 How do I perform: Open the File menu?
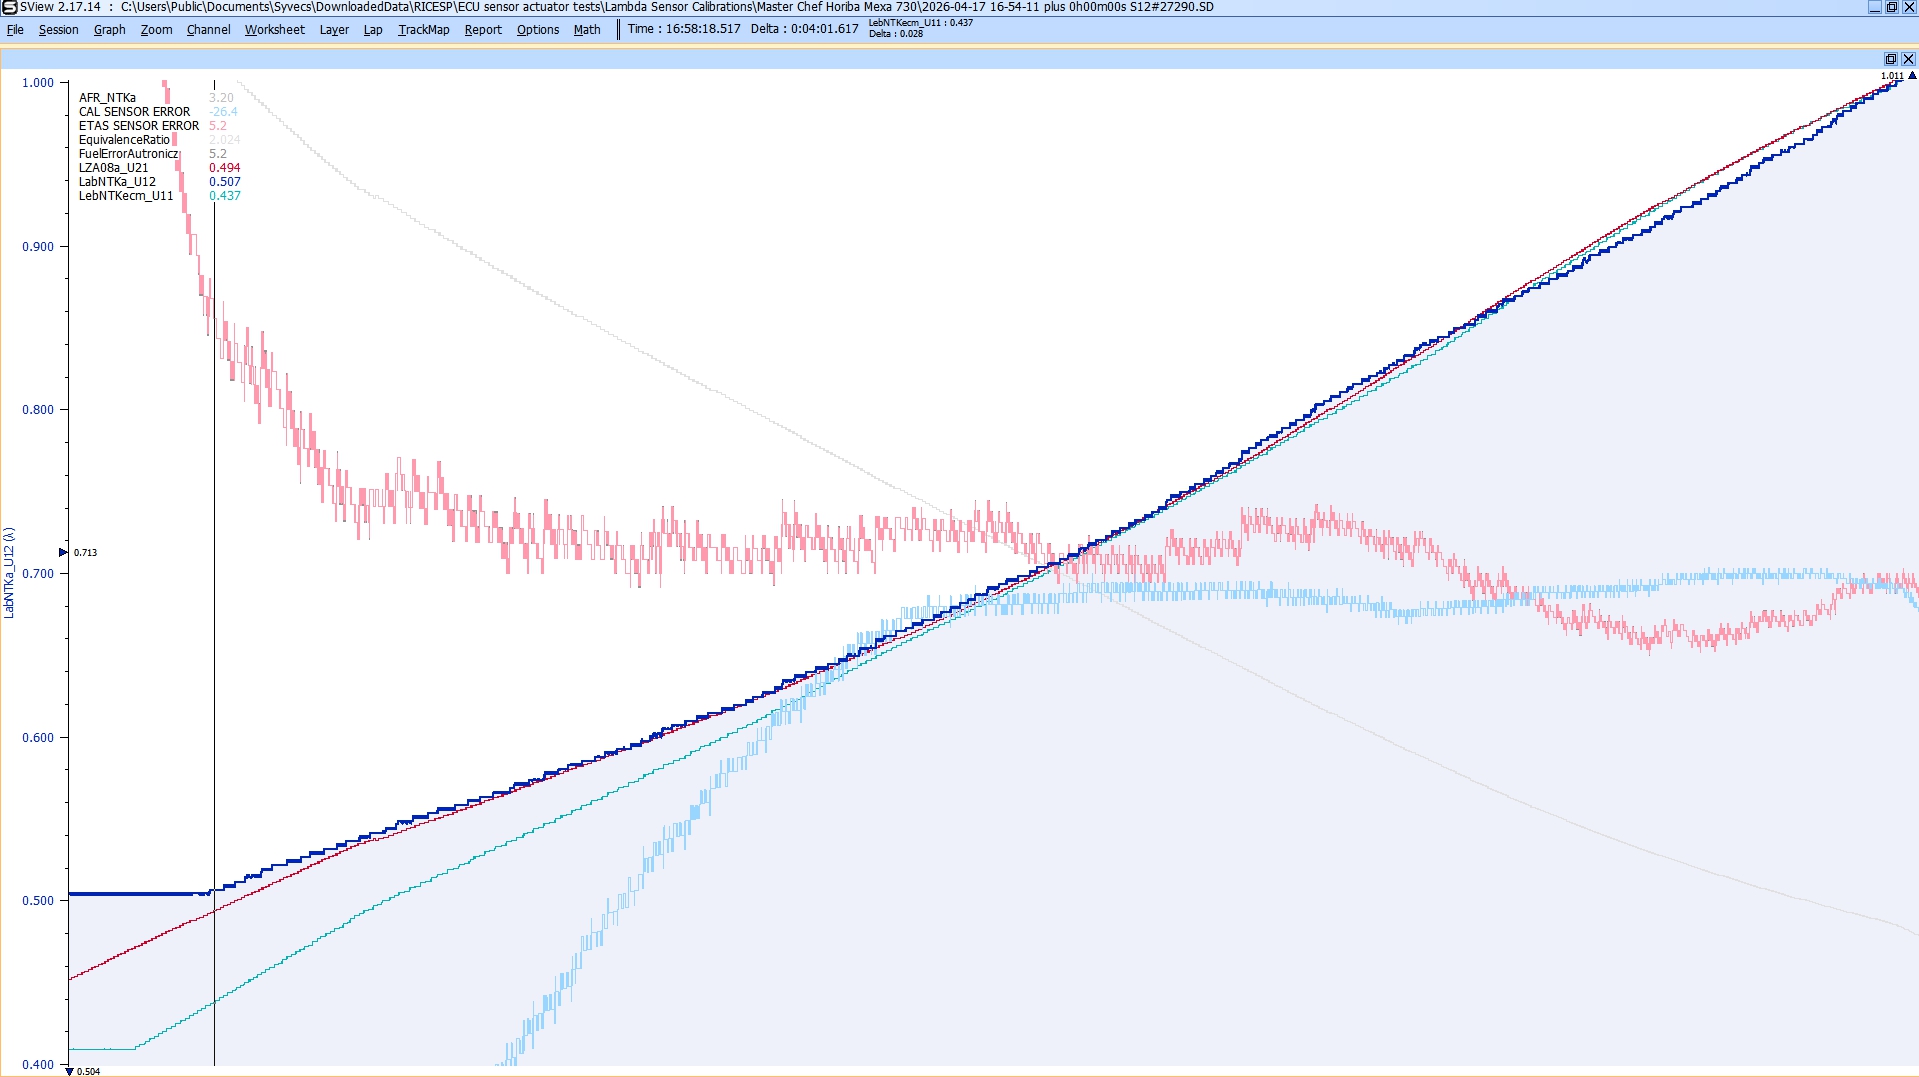pos(15,30)
